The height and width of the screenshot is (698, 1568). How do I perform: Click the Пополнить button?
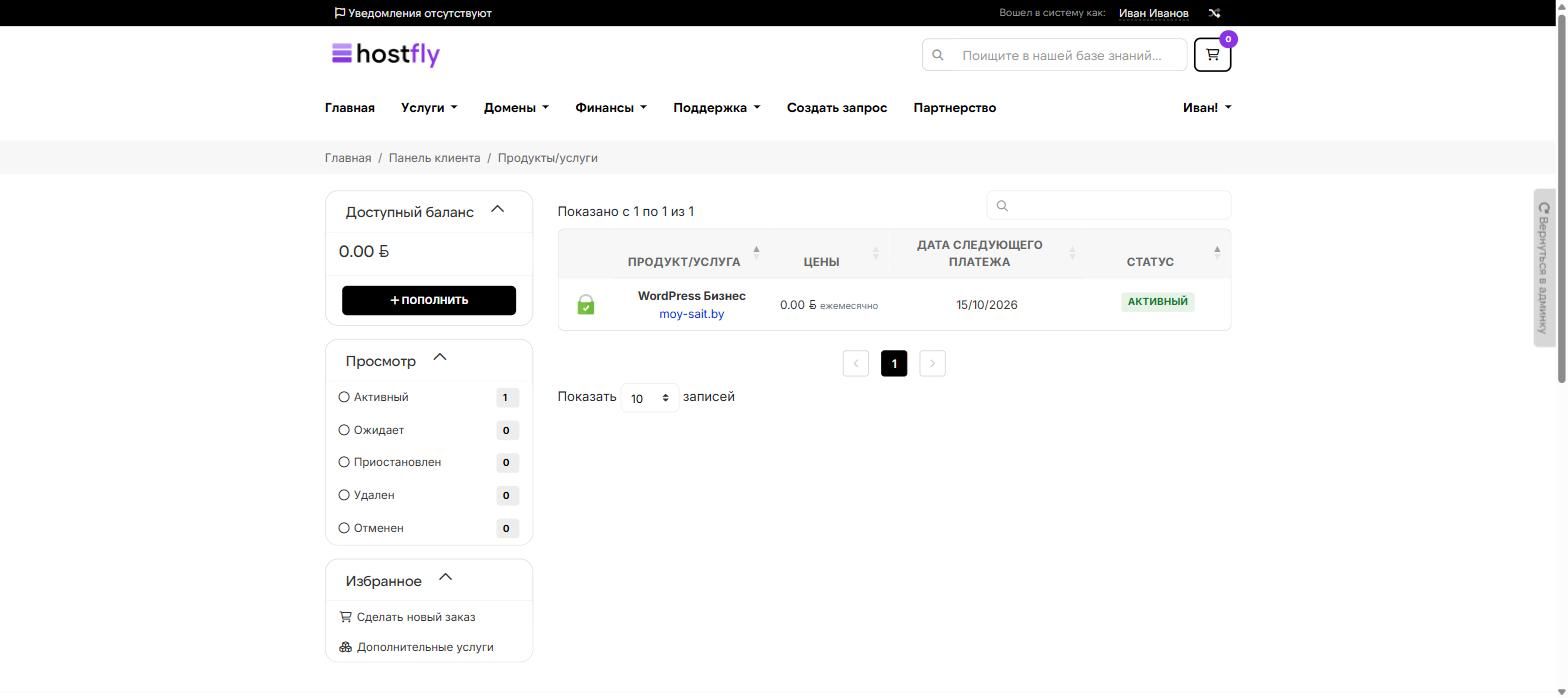pos(429,300)
